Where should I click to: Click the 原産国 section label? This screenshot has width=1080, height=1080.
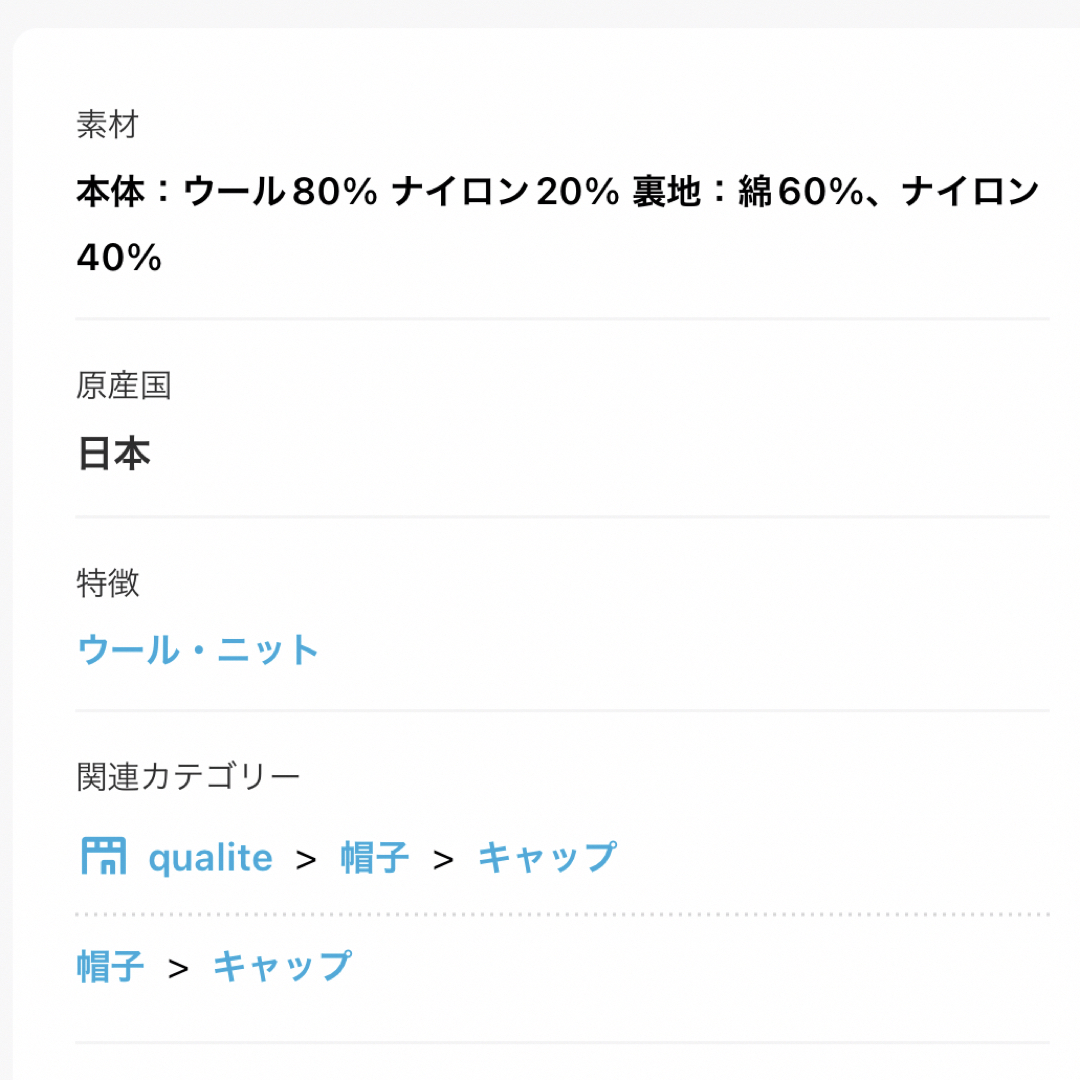point(123,385)
